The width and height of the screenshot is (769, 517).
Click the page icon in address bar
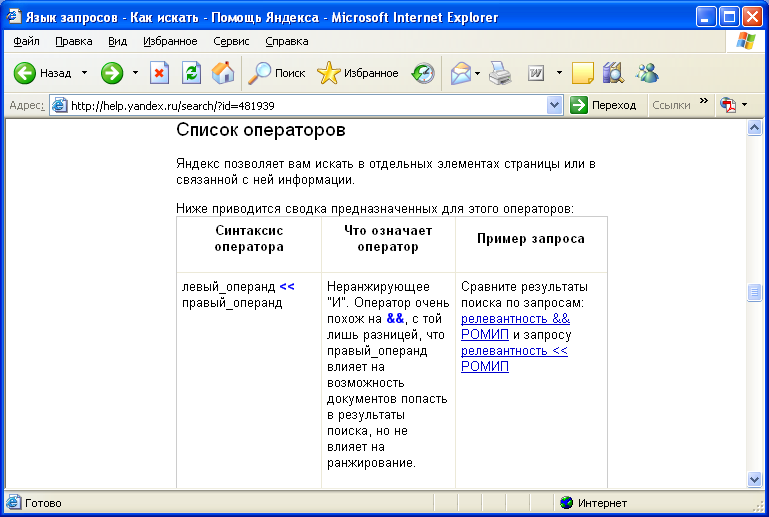pyautogui.click(x=60, y=105)
